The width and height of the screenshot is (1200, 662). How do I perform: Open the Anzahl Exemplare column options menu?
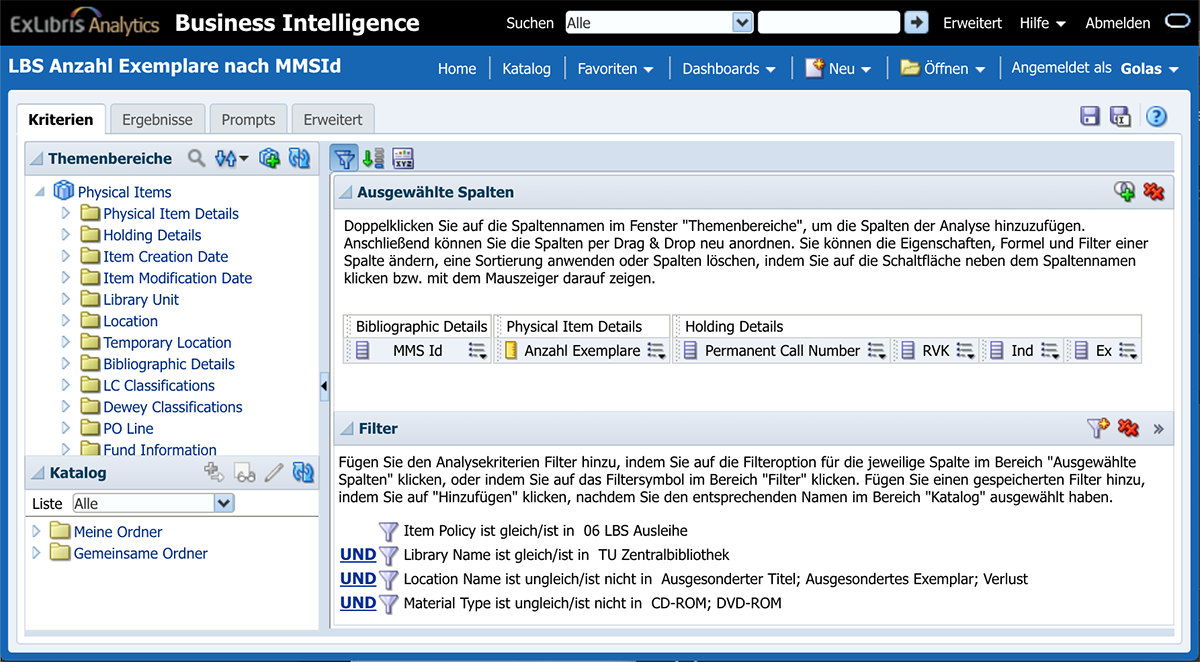tap(657, 351)
